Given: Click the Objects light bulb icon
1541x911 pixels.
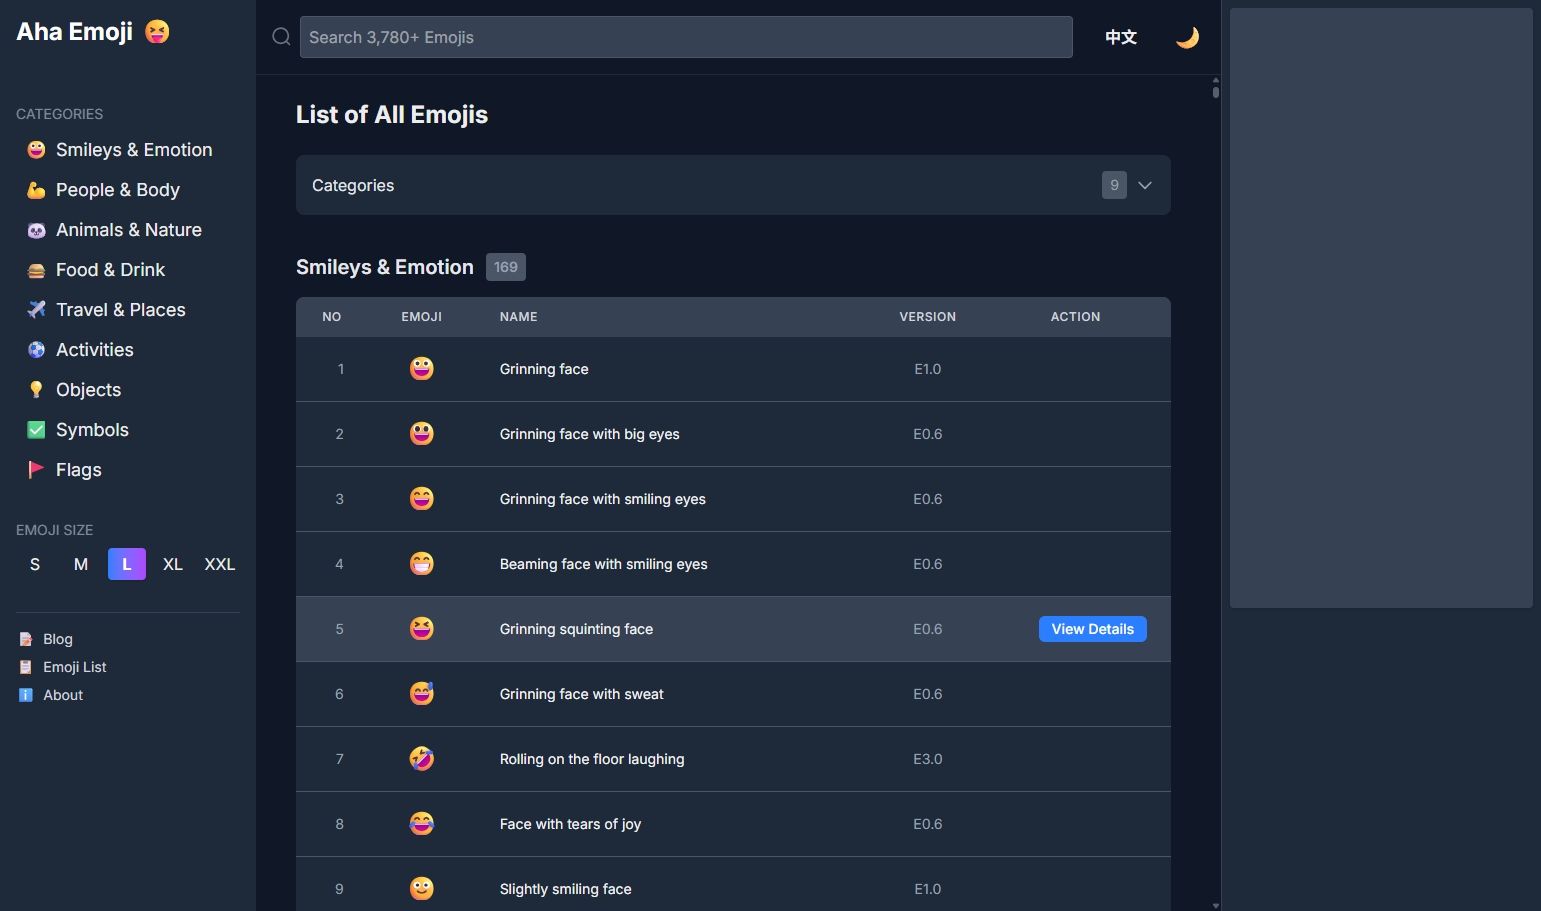Looking at the screenshot, I should pyautogui.click(x=36, y=390).
